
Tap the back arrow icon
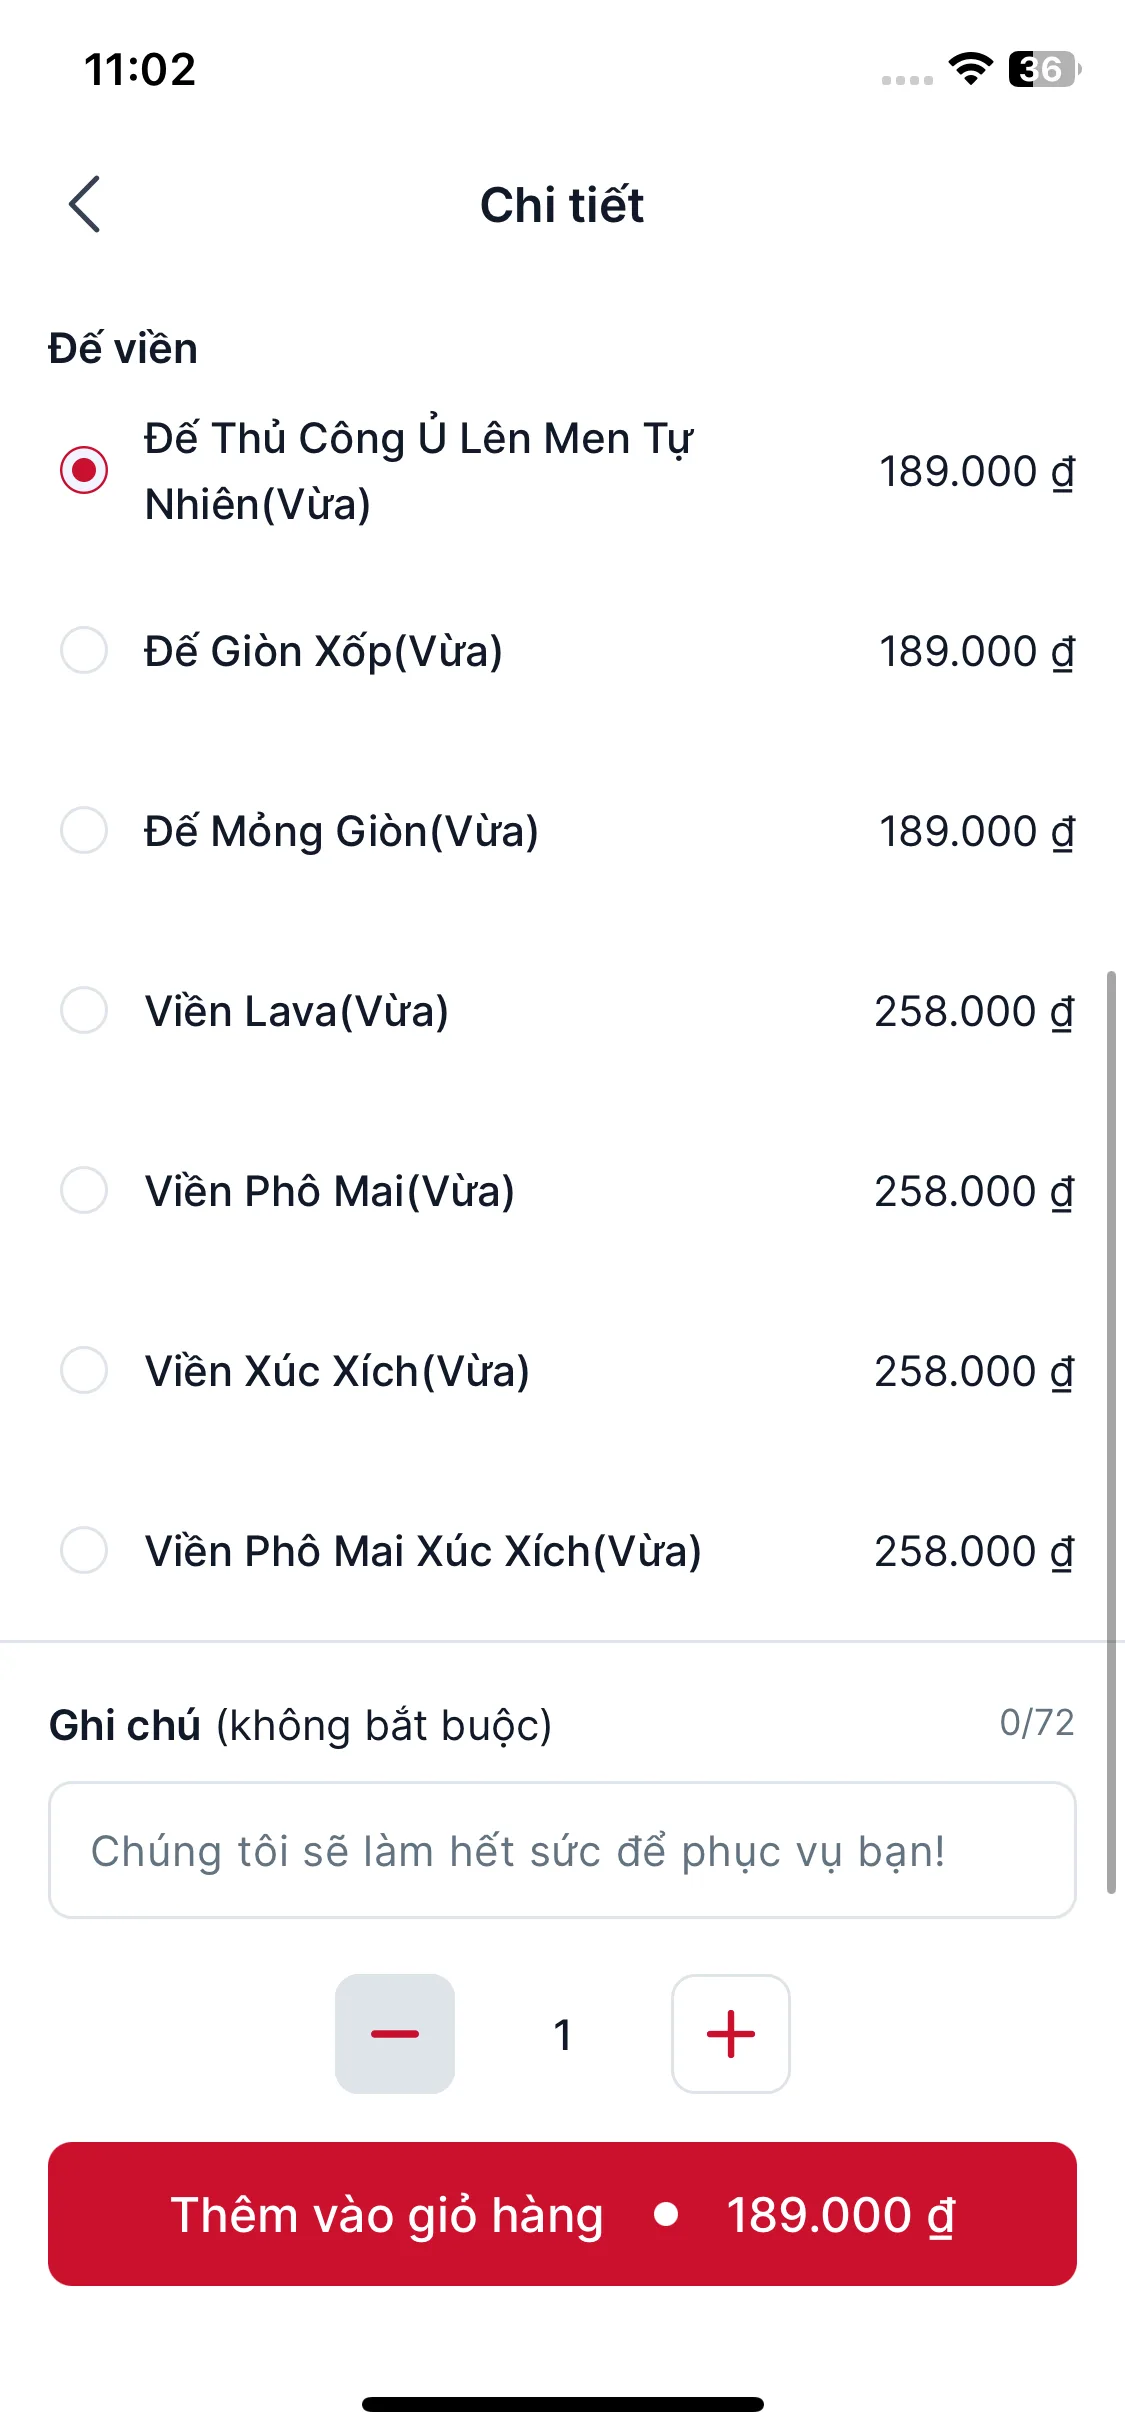pos(85,204)
